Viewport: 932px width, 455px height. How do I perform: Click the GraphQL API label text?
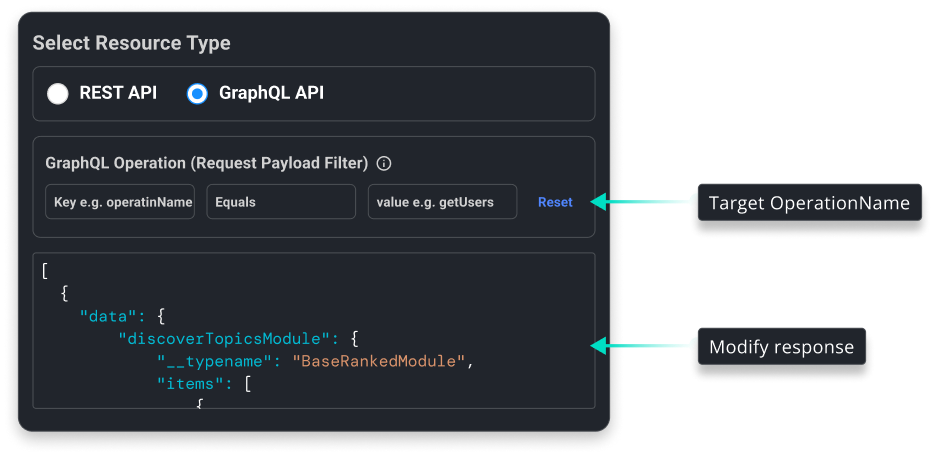pos(272,93)
